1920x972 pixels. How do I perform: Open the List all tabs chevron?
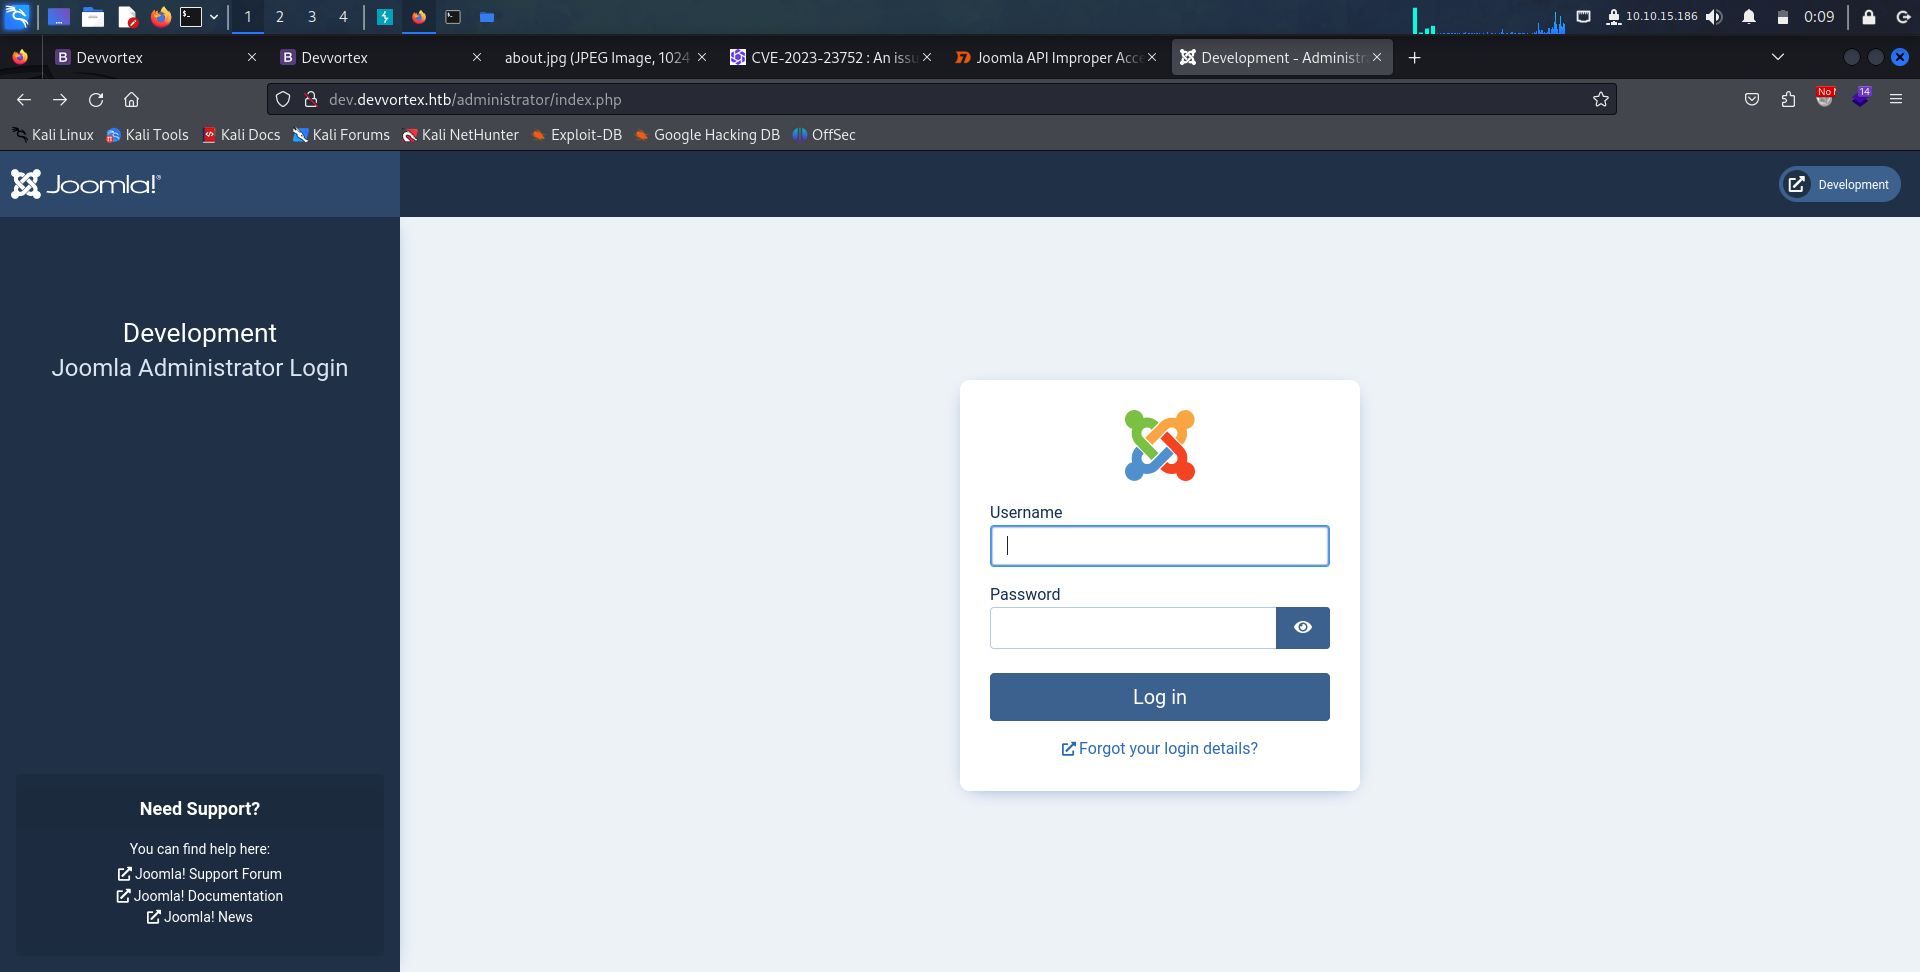point(1777,57)
